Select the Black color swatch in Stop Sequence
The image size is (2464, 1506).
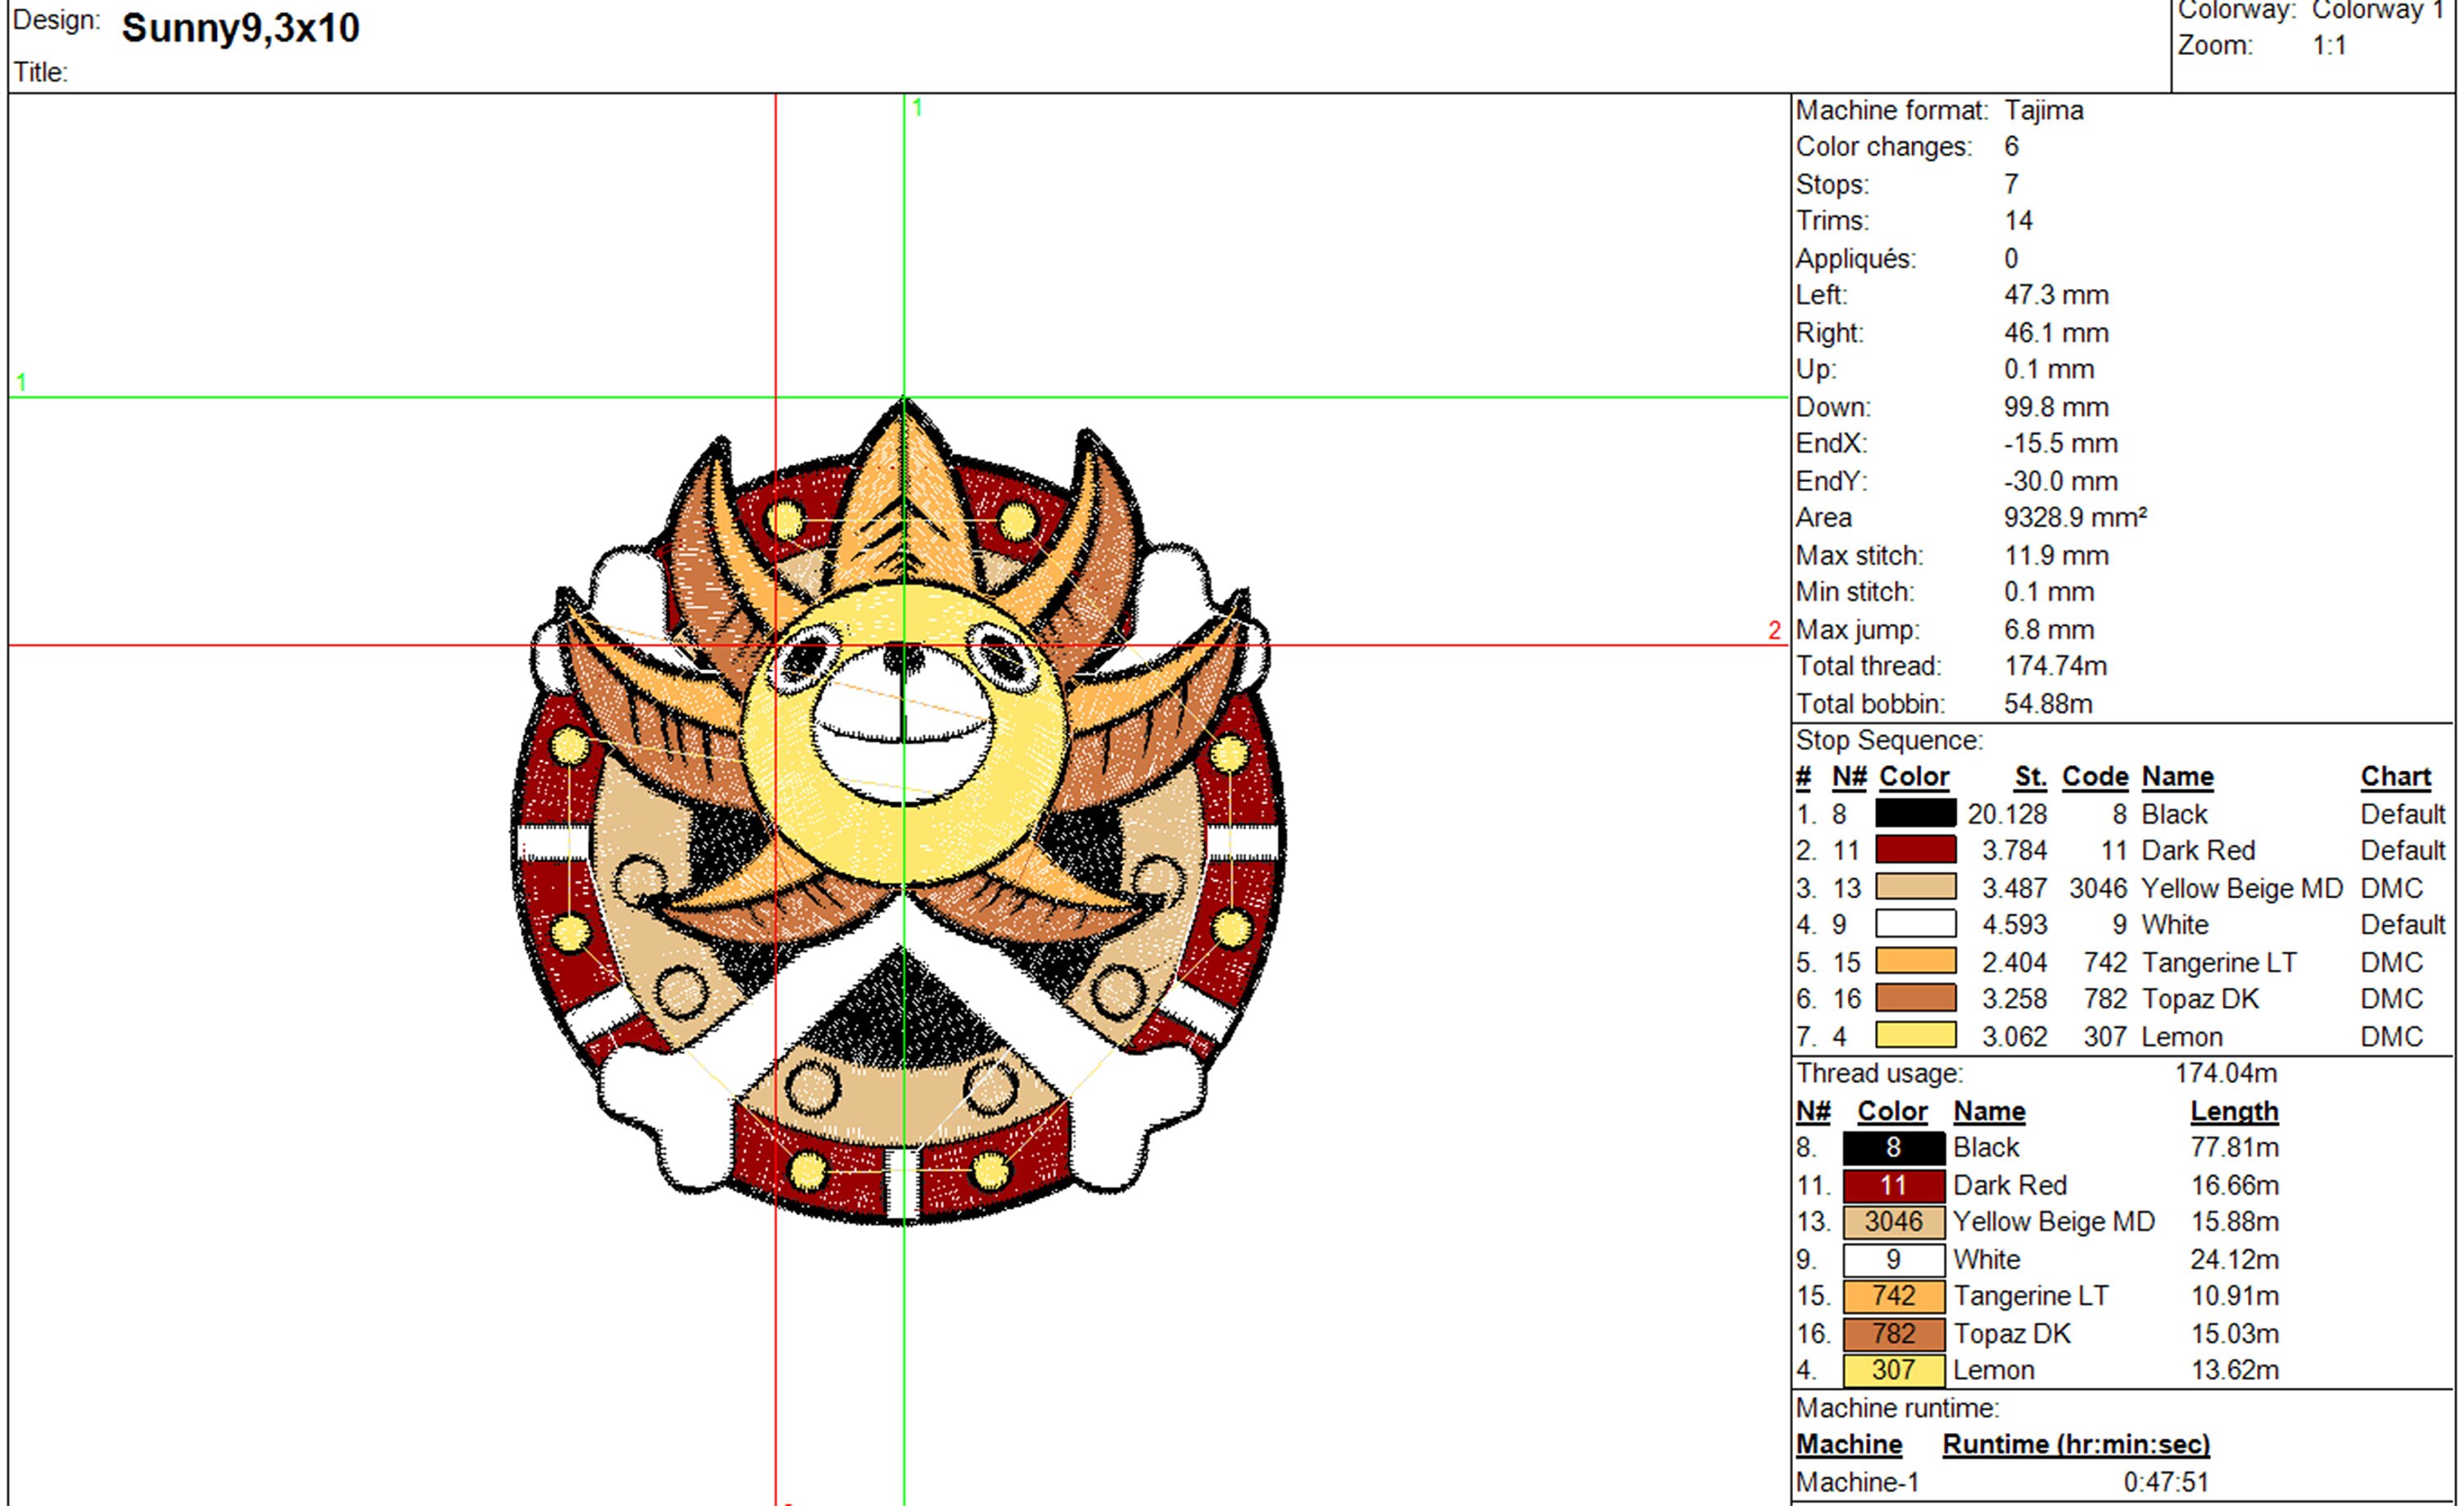[1915, 813]
